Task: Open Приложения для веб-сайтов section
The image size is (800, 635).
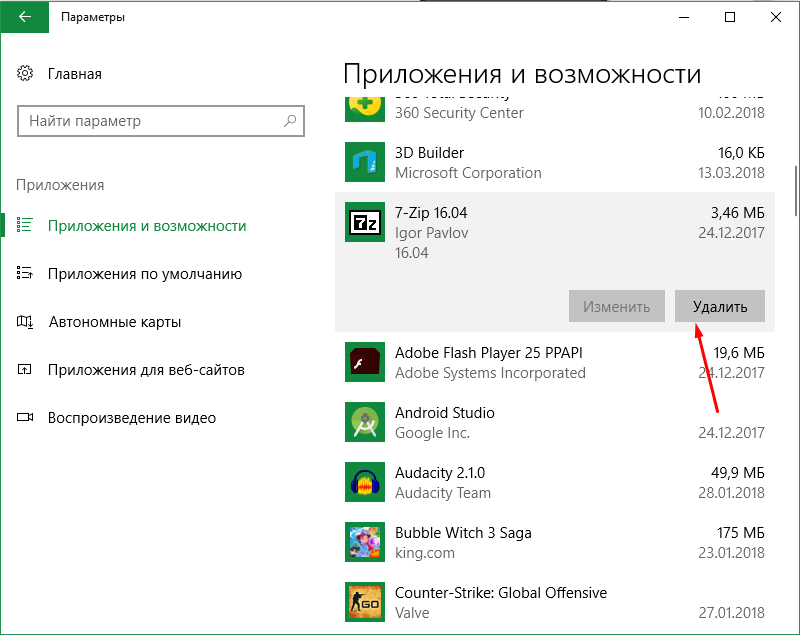Action: [x=146, y=370]
